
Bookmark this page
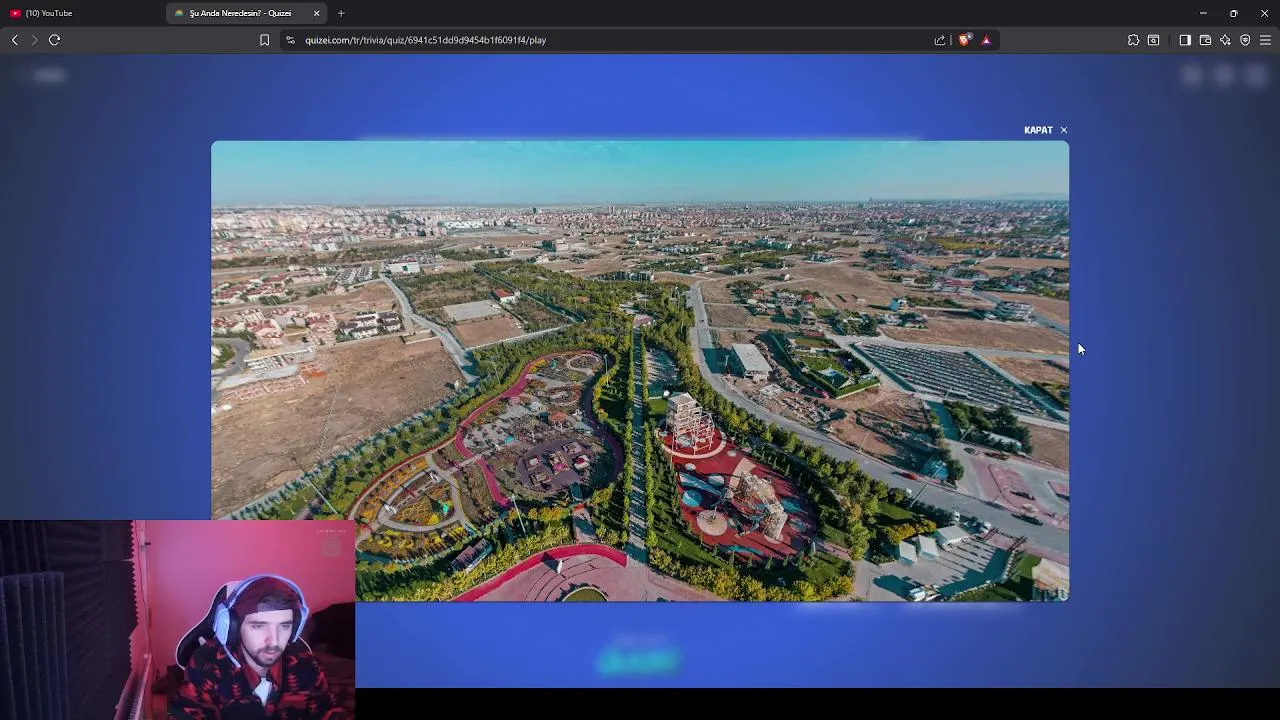264,40
